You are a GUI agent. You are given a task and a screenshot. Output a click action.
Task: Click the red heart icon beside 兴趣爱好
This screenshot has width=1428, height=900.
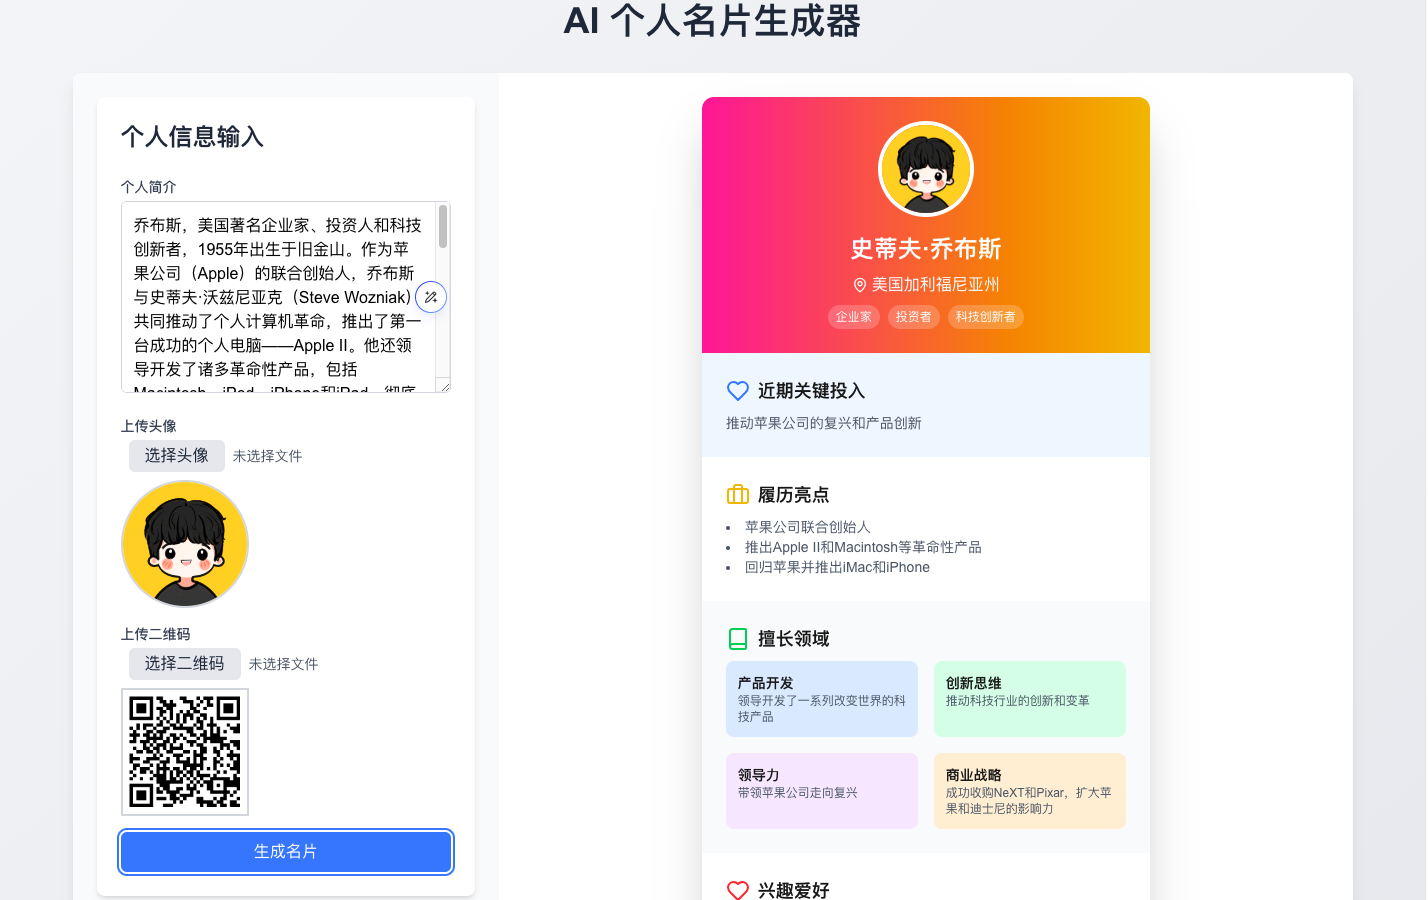tap(738, 890)
